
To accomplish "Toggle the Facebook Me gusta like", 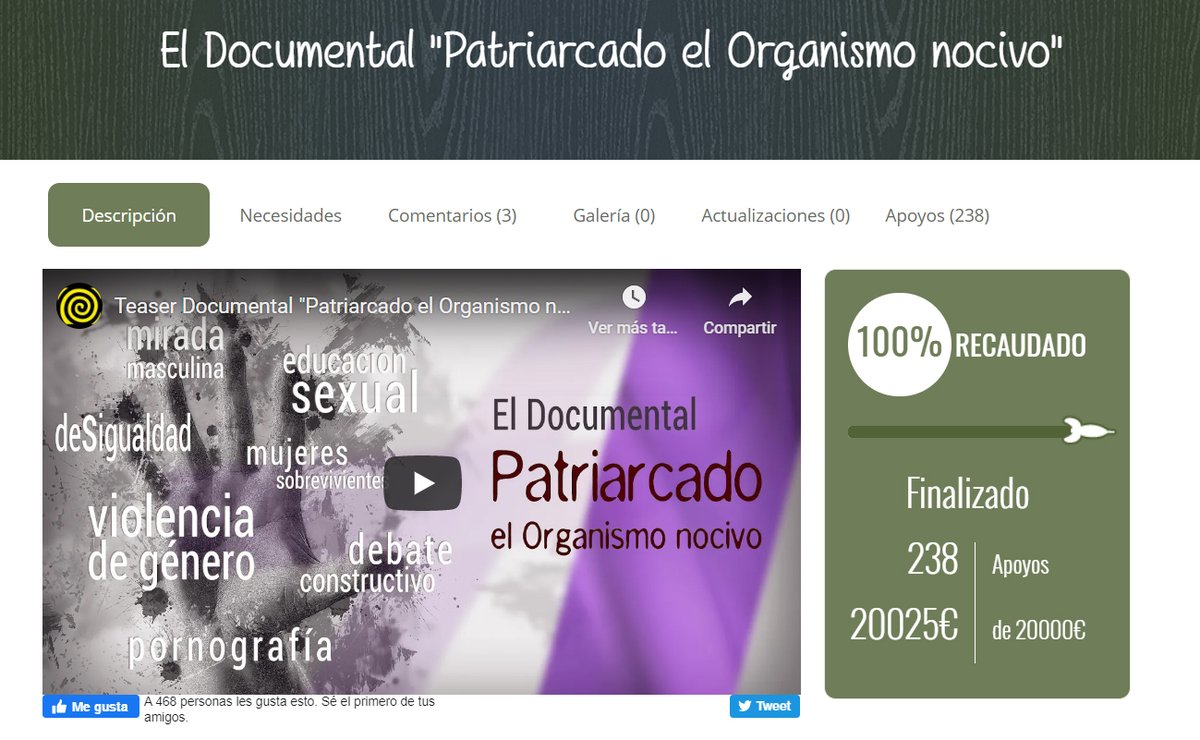I will 90,706.
